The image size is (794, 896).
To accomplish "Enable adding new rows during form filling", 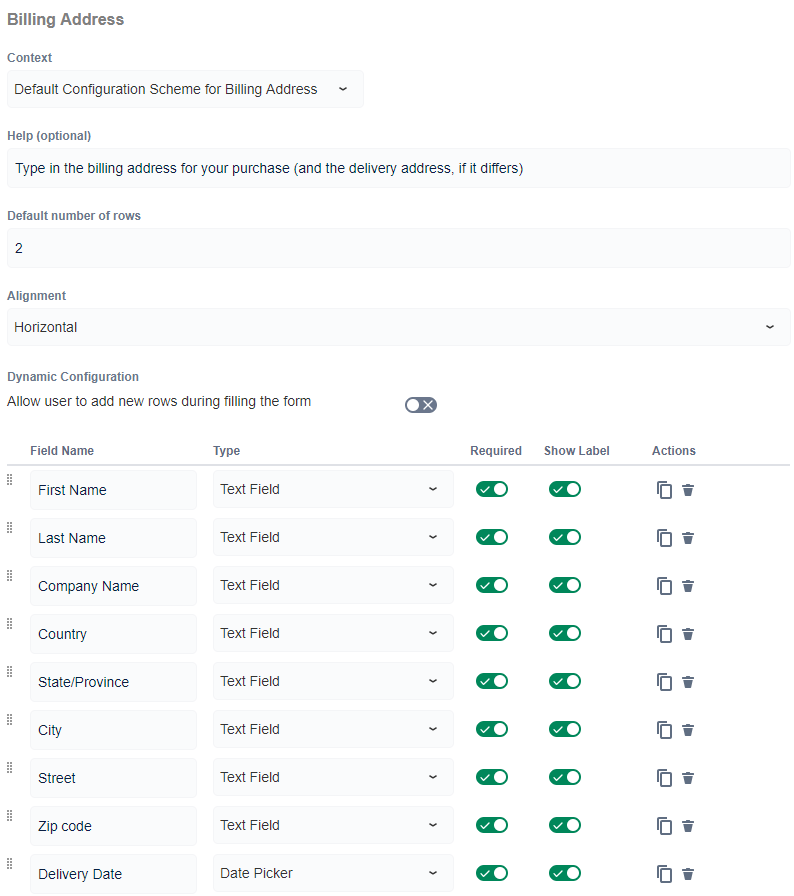I will coord(420,405).
